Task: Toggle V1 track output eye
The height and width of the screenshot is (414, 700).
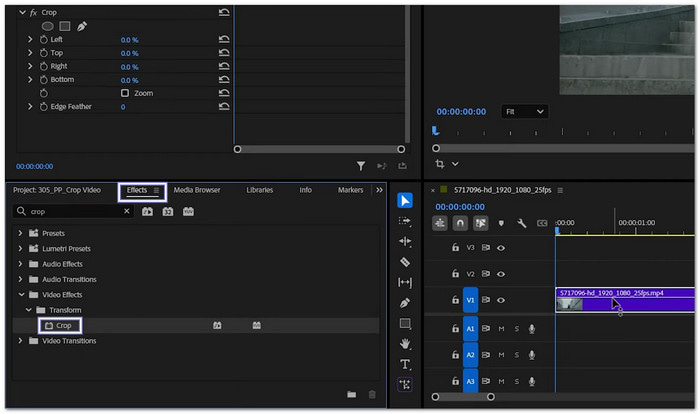Action: tap(501, 300)
